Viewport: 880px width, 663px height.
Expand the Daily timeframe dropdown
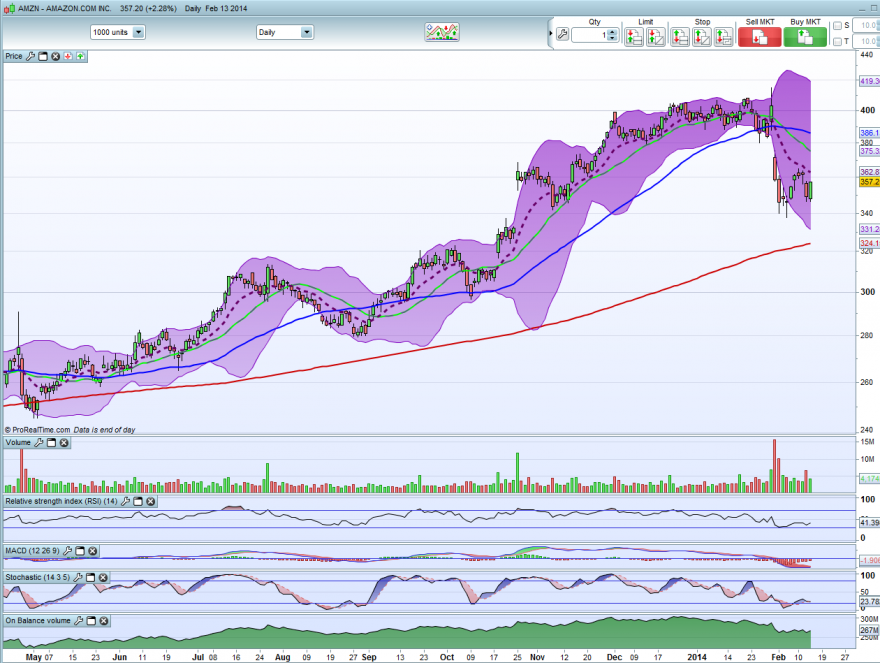point(306,33)
